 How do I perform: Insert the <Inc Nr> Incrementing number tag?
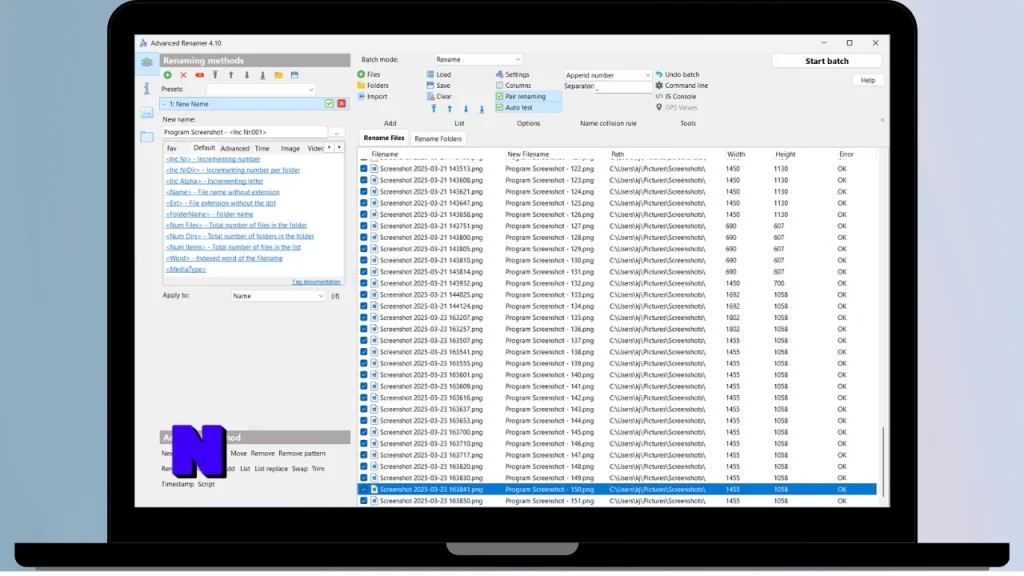click(x=213, y=159)
